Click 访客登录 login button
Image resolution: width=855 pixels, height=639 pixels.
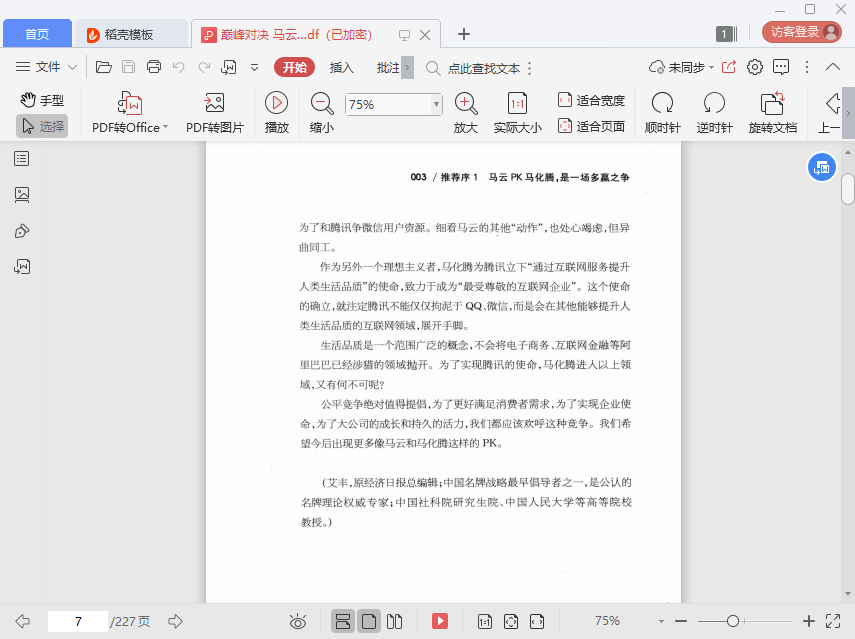point(802,32)
